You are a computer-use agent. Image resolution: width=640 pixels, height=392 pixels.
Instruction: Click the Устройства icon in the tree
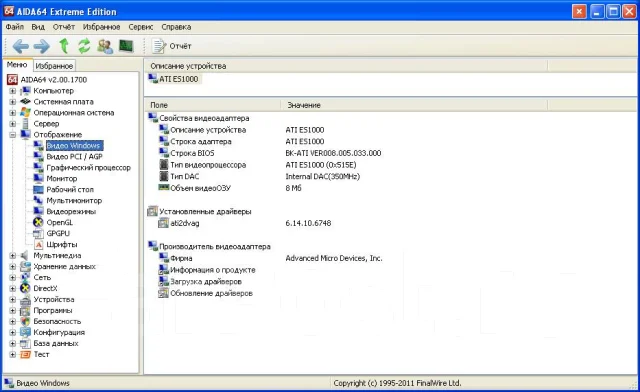point(25,300)
